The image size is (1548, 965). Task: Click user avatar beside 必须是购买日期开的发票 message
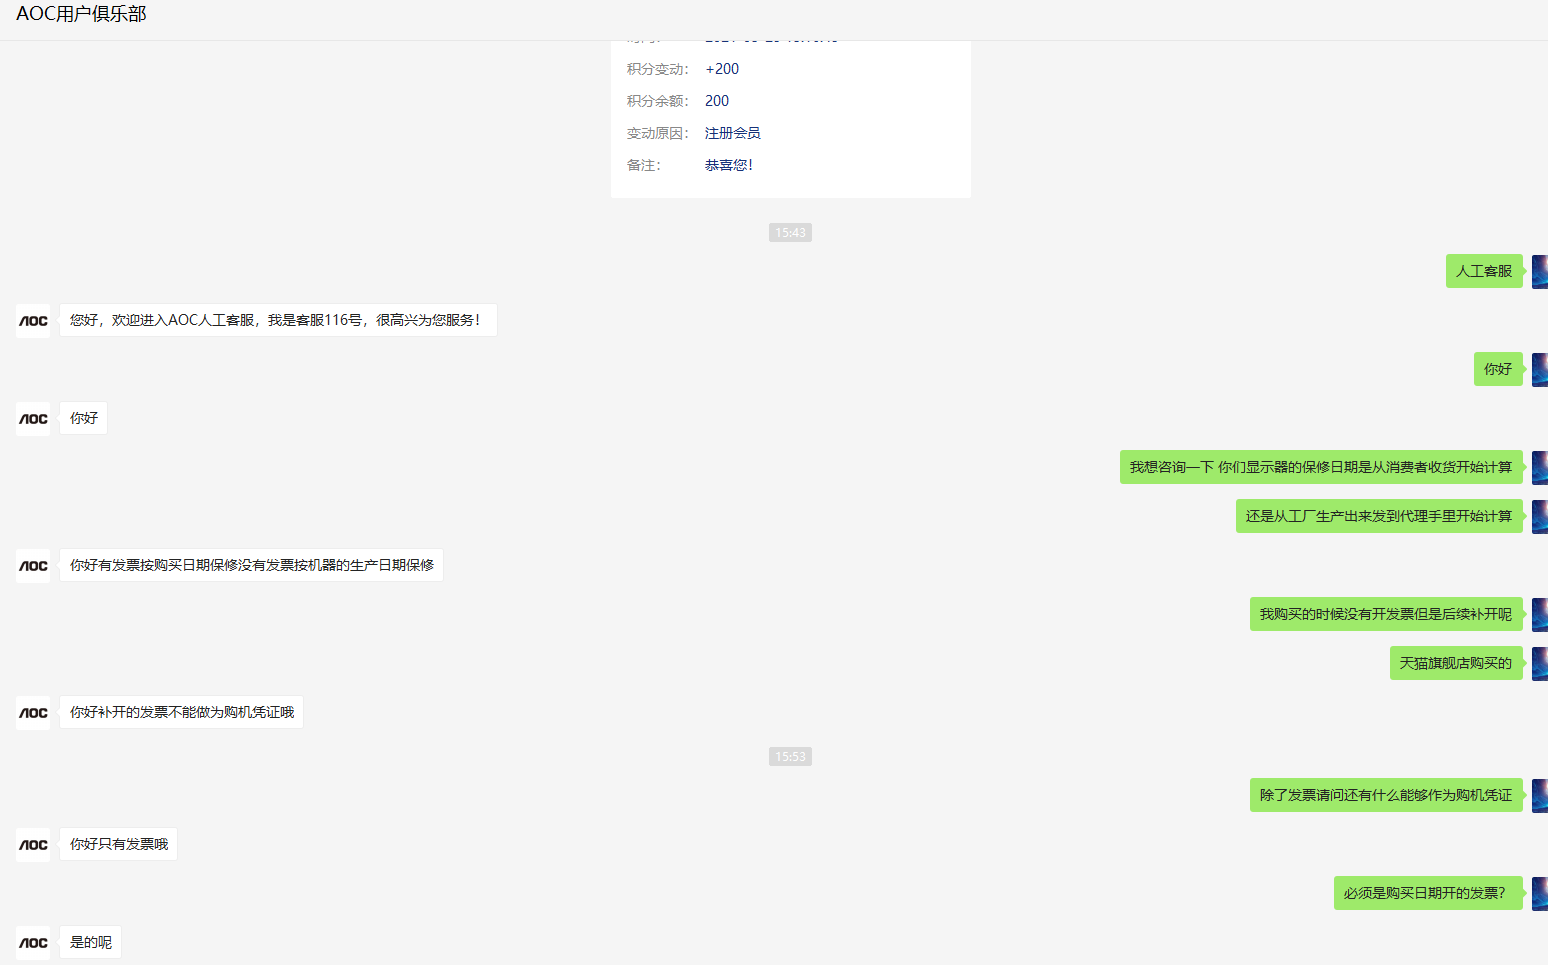pyautogui.click(x=1540, y=894)
